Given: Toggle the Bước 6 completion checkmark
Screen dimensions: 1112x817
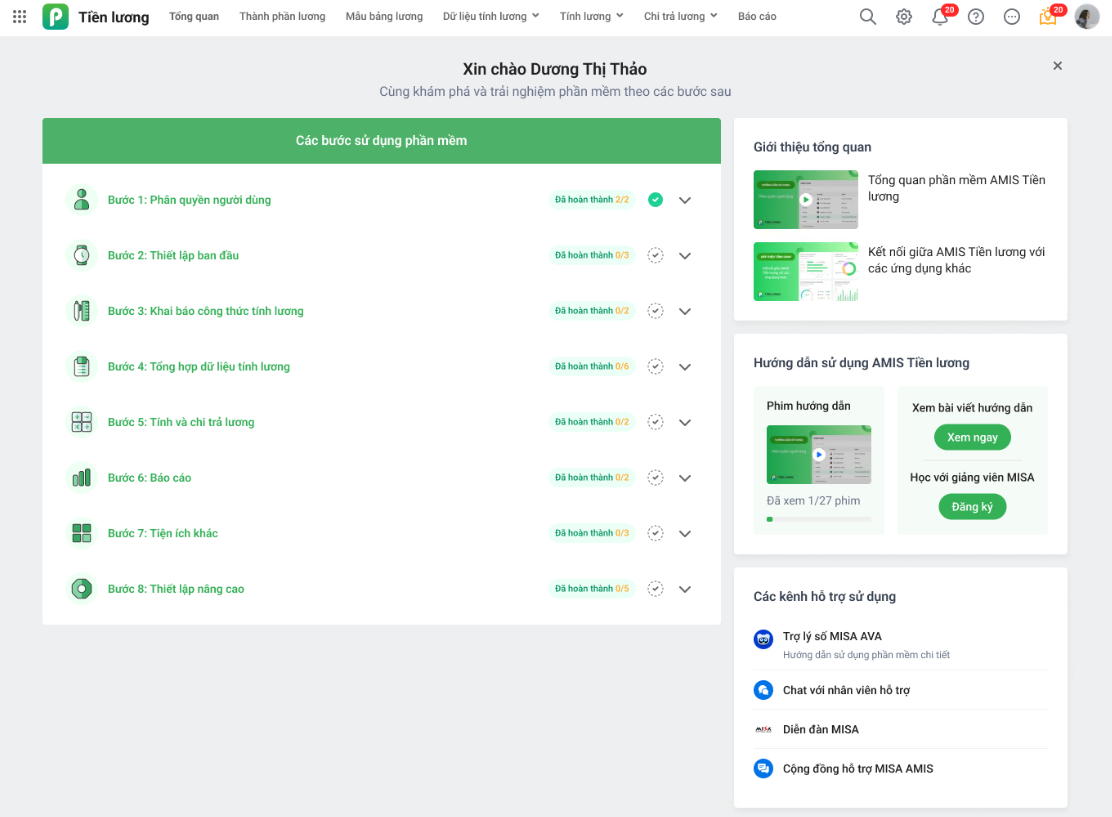Looking at the screenshot, I should [655, 477].
